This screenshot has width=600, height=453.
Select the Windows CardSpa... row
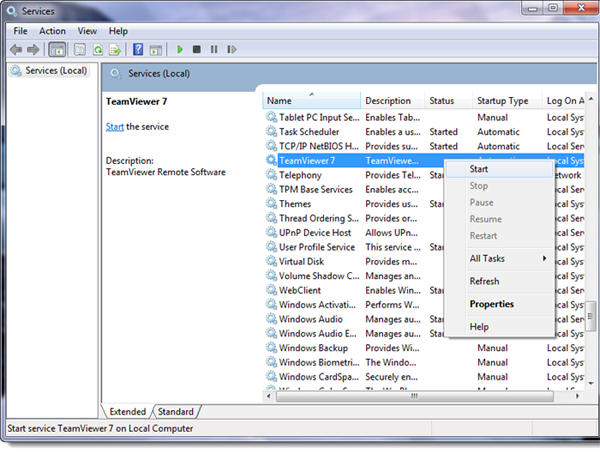(x=424, y=376)
